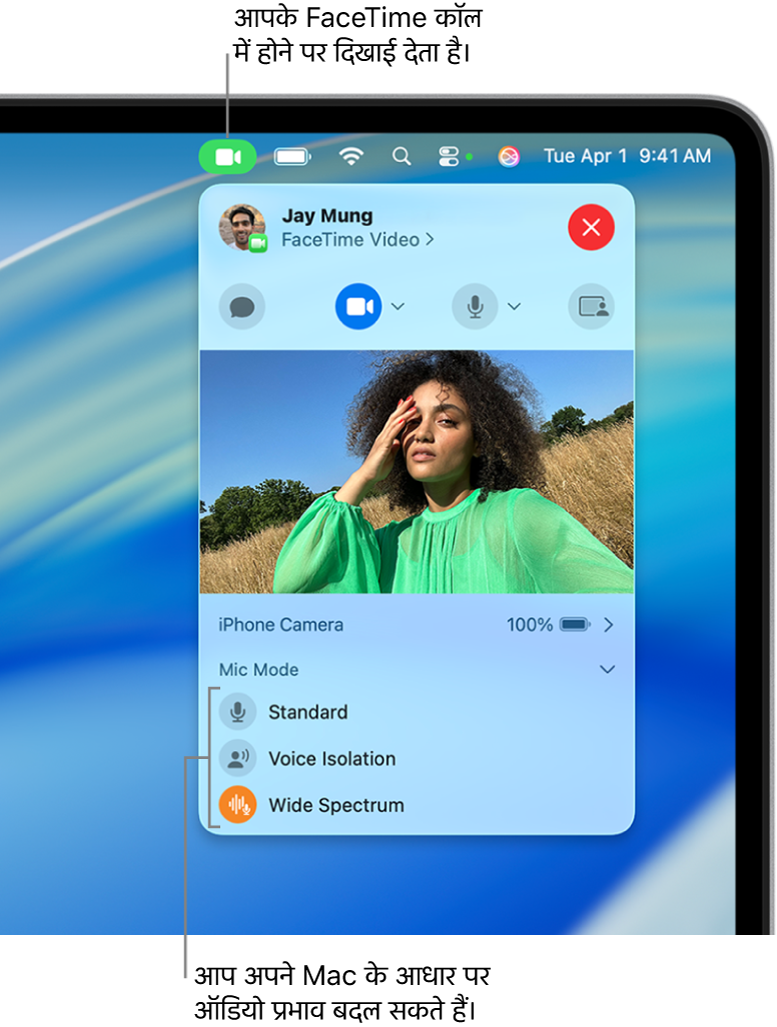Open iPhone Camera details chevron
Image resolution: width=777 pixels, height=1027 pixels.
click(x=608, y=625)
